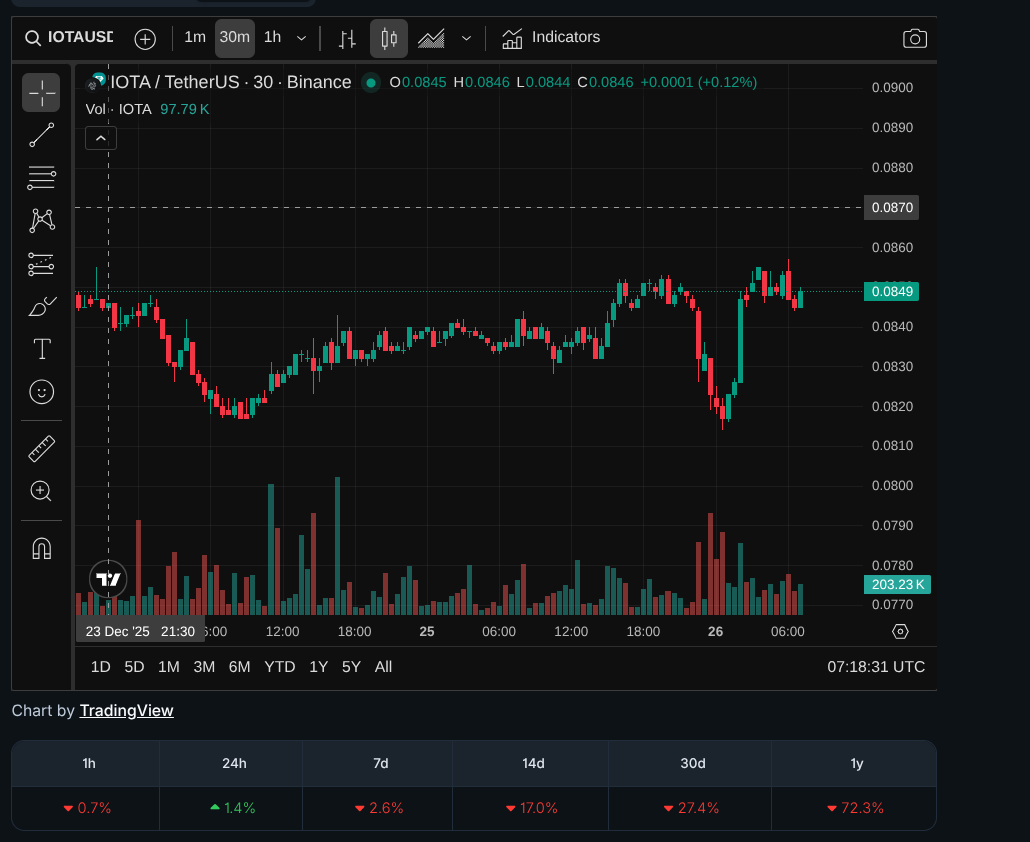Select the trend line drawing tool

41,135
